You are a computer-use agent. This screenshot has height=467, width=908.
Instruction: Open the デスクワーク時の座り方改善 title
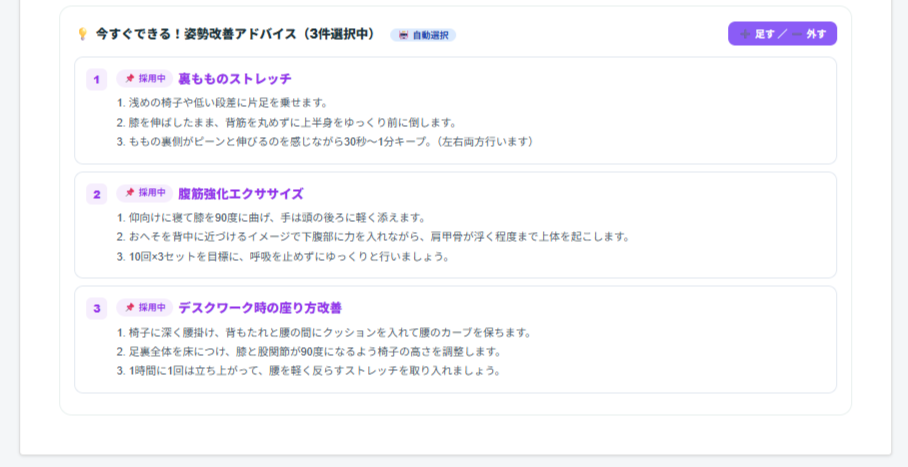click(x=260, y=308)
